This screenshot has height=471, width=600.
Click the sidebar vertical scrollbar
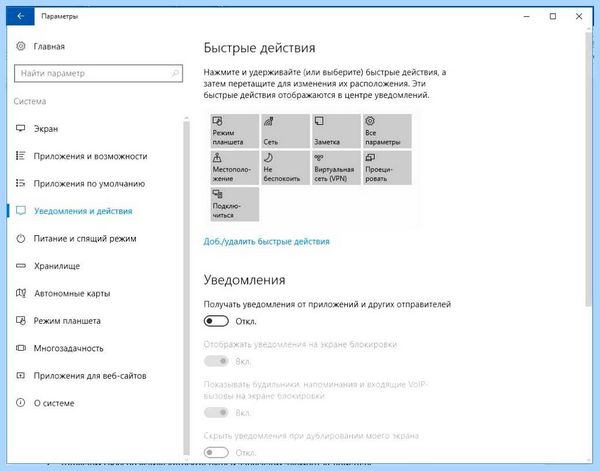(186, 287)
